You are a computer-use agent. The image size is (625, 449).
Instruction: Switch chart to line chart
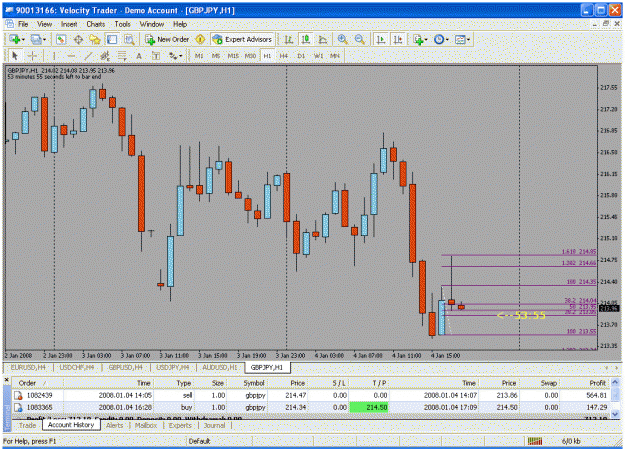[323, 39]
